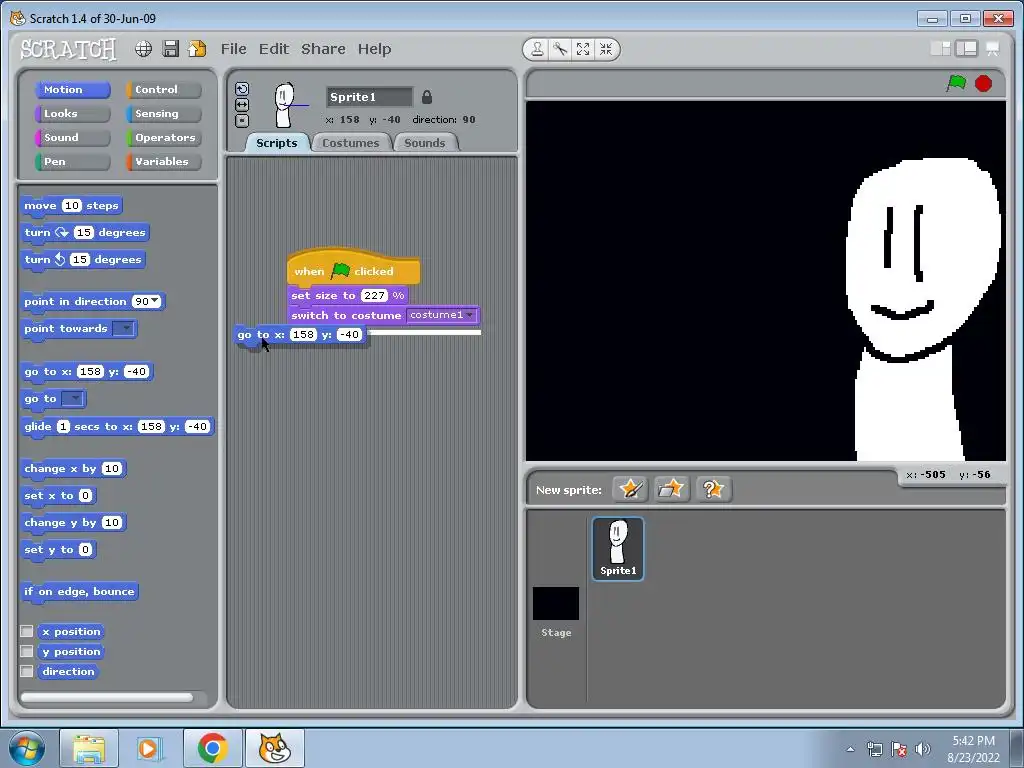
Task: Click the volume speaker tray icon
Action: (922, 749)
